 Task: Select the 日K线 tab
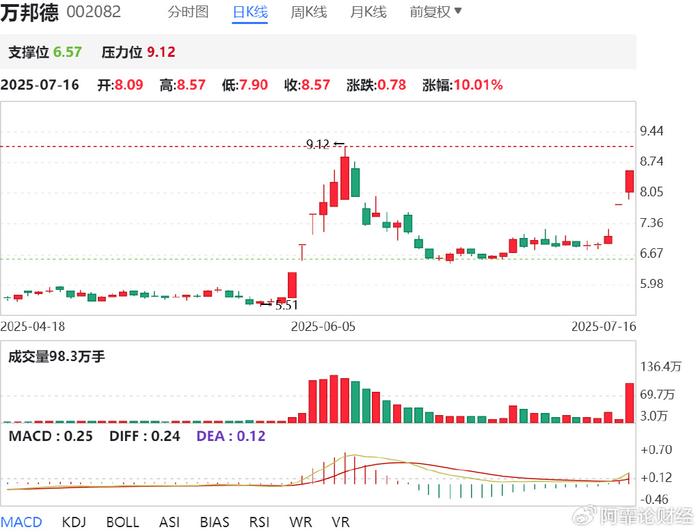coord(249,12)
